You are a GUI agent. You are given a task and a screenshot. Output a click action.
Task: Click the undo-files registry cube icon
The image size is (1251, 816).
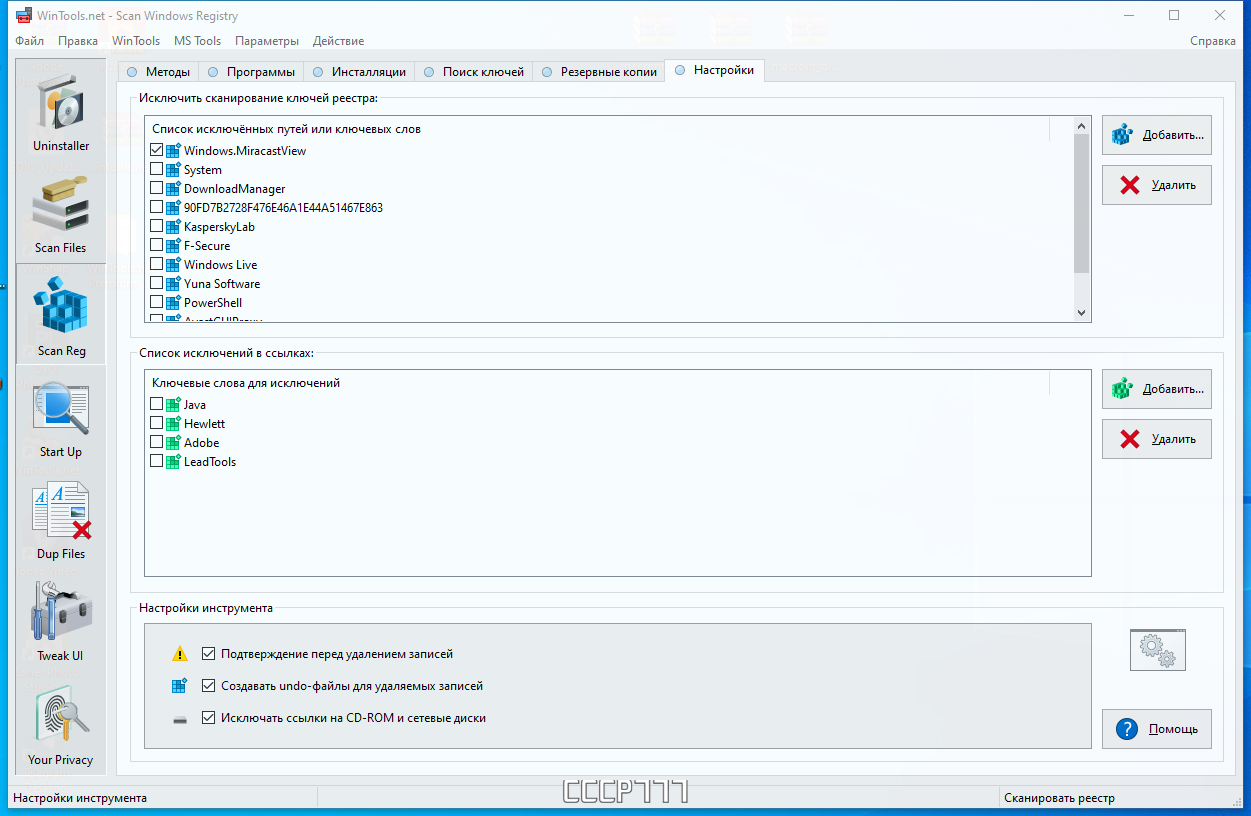point(180,686)
